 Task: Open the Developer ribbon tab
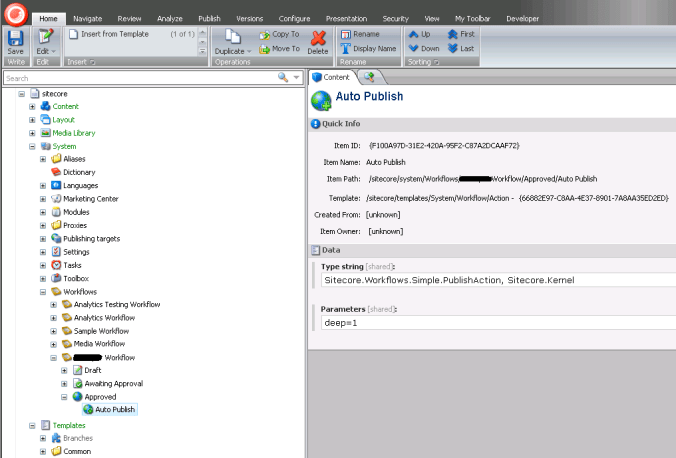(x=523, y=19)
